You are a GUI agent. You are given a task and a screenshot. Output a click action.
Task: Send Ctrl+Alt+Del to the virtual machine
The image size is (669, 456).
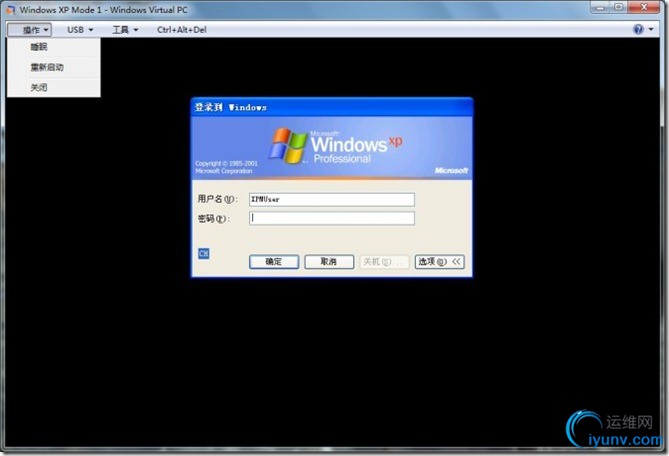click(x=182, y=30)
